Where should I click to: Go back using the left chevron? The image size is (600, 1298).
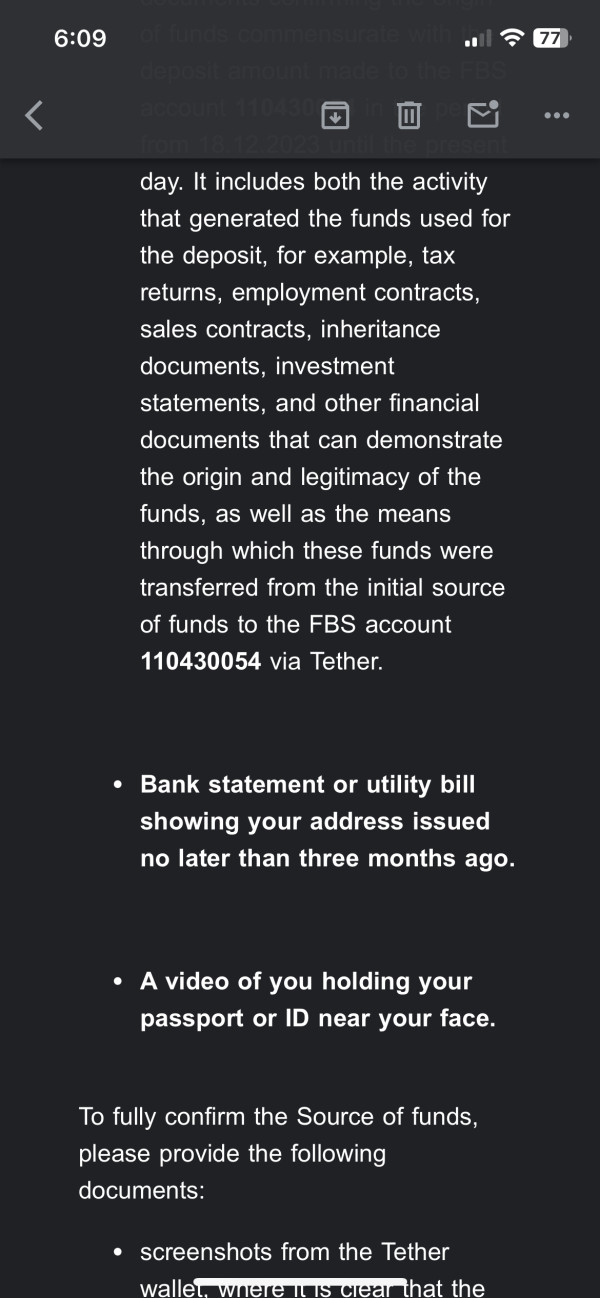coord(34,116)
